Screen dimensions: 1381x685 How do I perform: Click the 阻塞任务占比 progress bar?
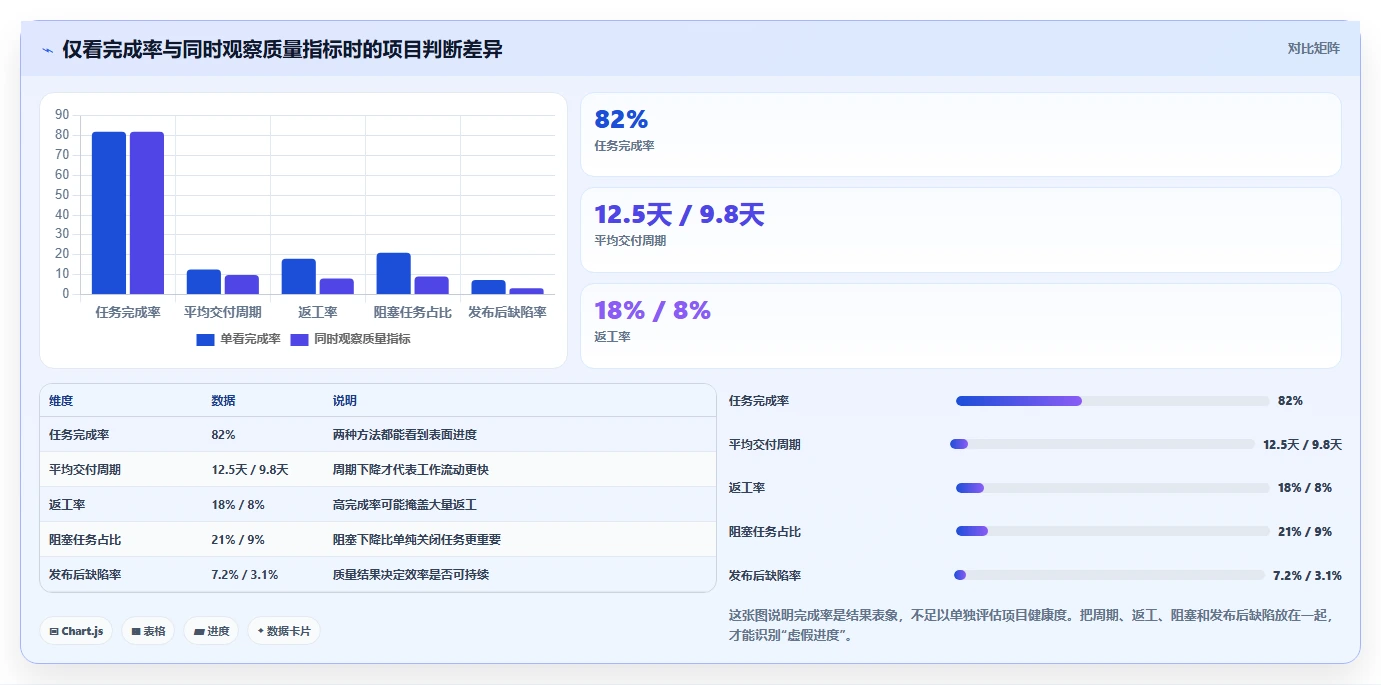pos(1113,532)
